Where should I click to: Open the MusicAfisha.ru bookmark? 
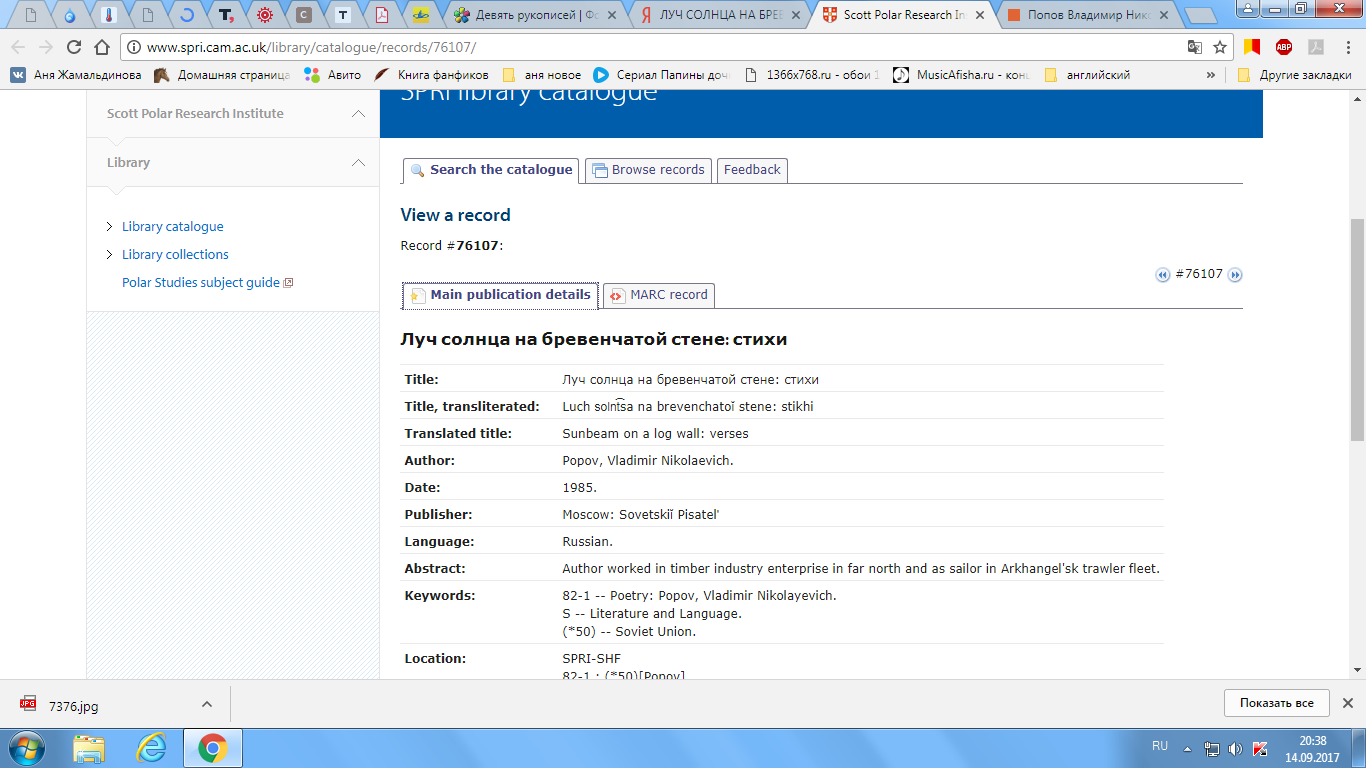(x=960, y=75)
